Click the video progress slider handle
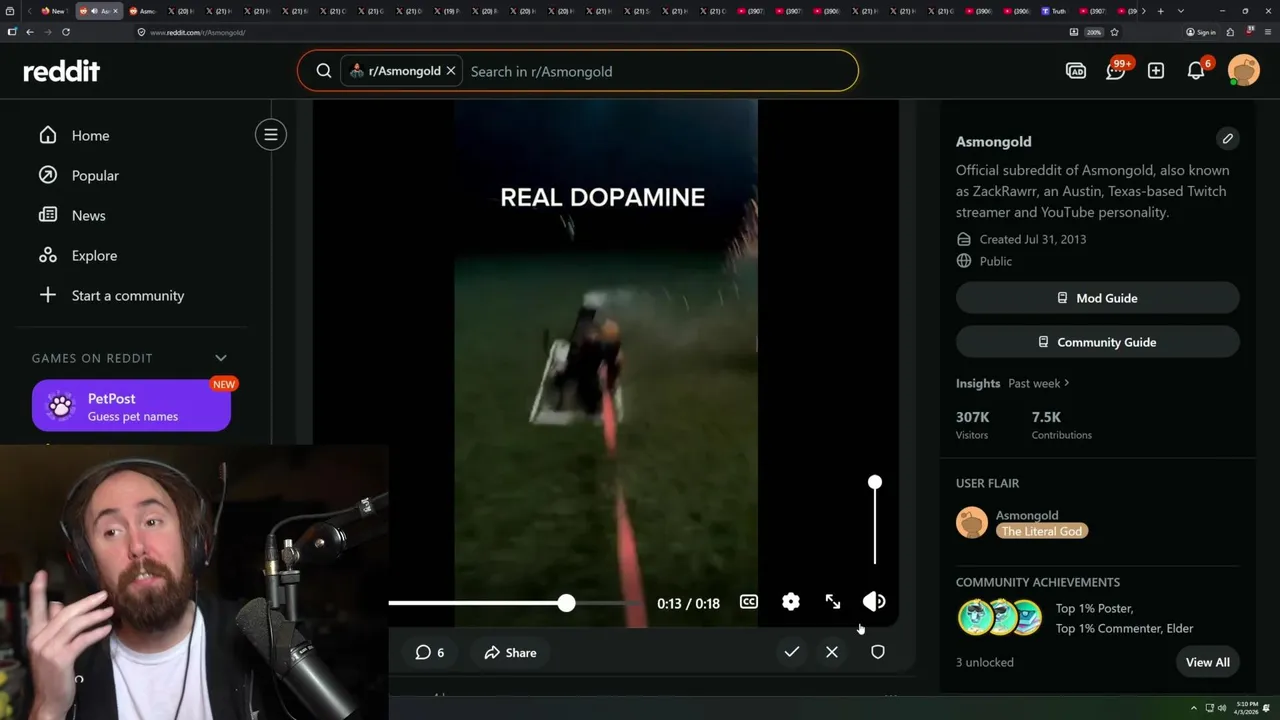This screenshot has width=1280, height=720. (x=567, y=603)
